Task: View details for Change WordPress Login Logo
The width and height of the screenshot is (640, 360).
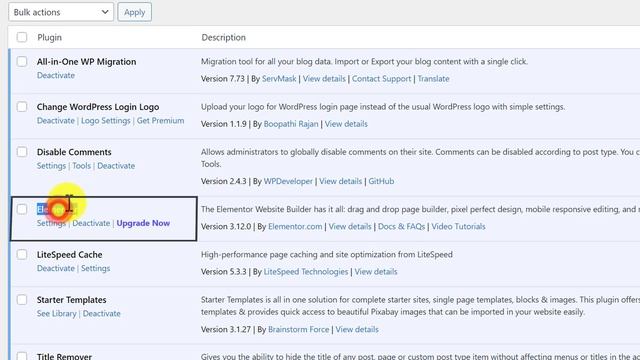Action: tap(346, 124)
